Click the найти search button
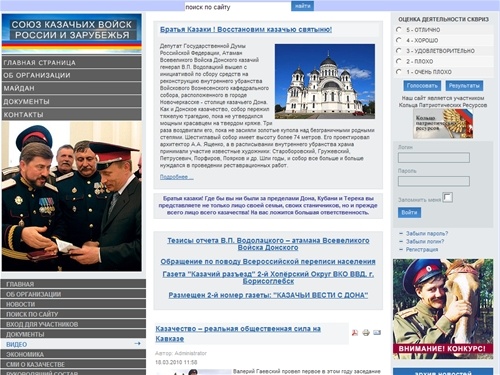The width and height of the screenshot is (500, 375). click(x=302, y=6)
